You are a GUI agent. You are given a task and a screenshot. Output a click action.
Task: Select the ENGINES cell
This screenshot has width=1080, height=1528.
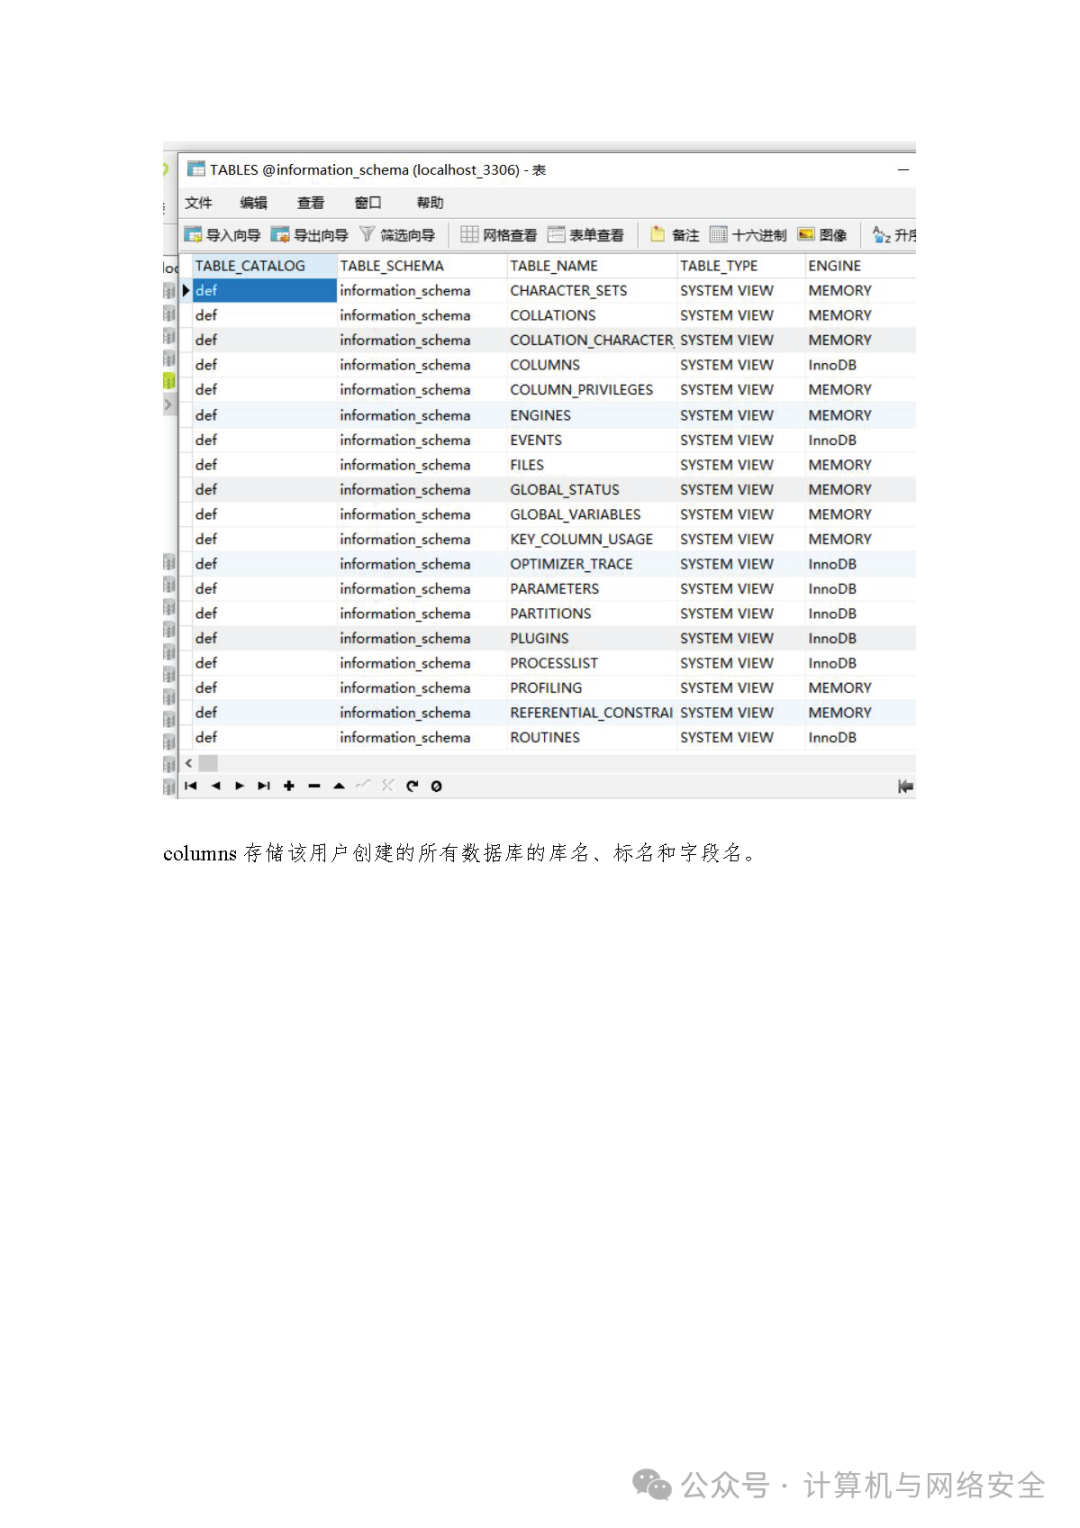click(x=592, y=415)
